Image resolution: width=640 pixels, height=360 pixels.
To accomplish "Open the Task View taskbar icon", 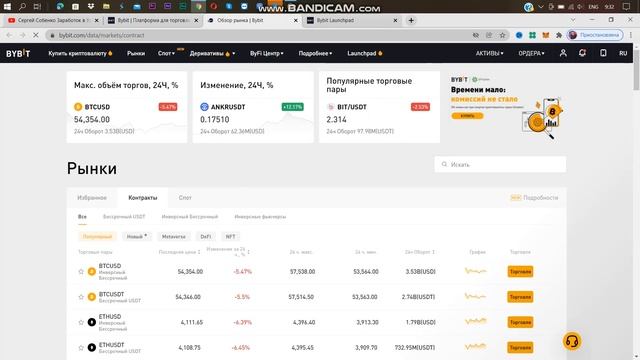I will (37, 7).
